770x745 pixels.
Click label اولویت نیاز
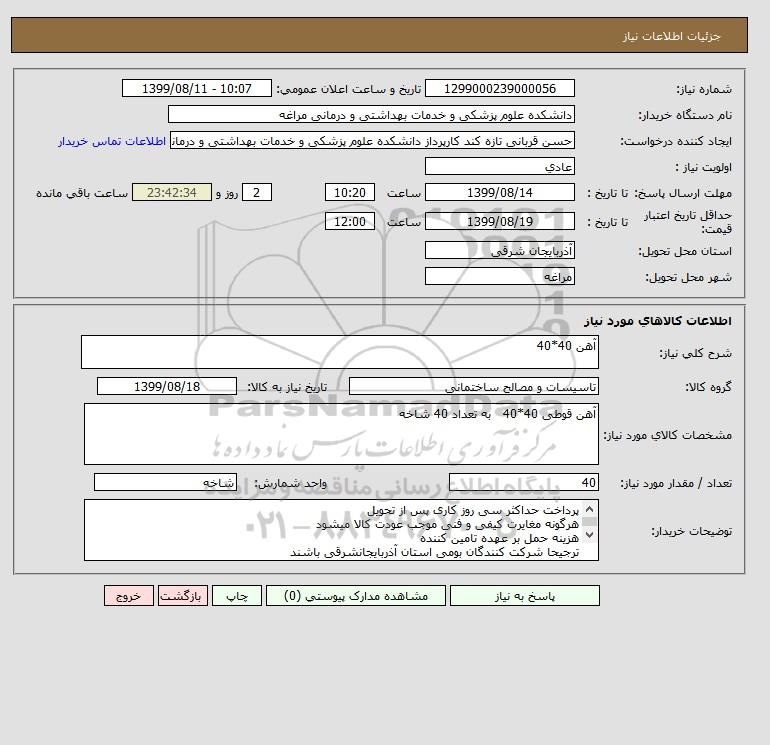[704, 167]
